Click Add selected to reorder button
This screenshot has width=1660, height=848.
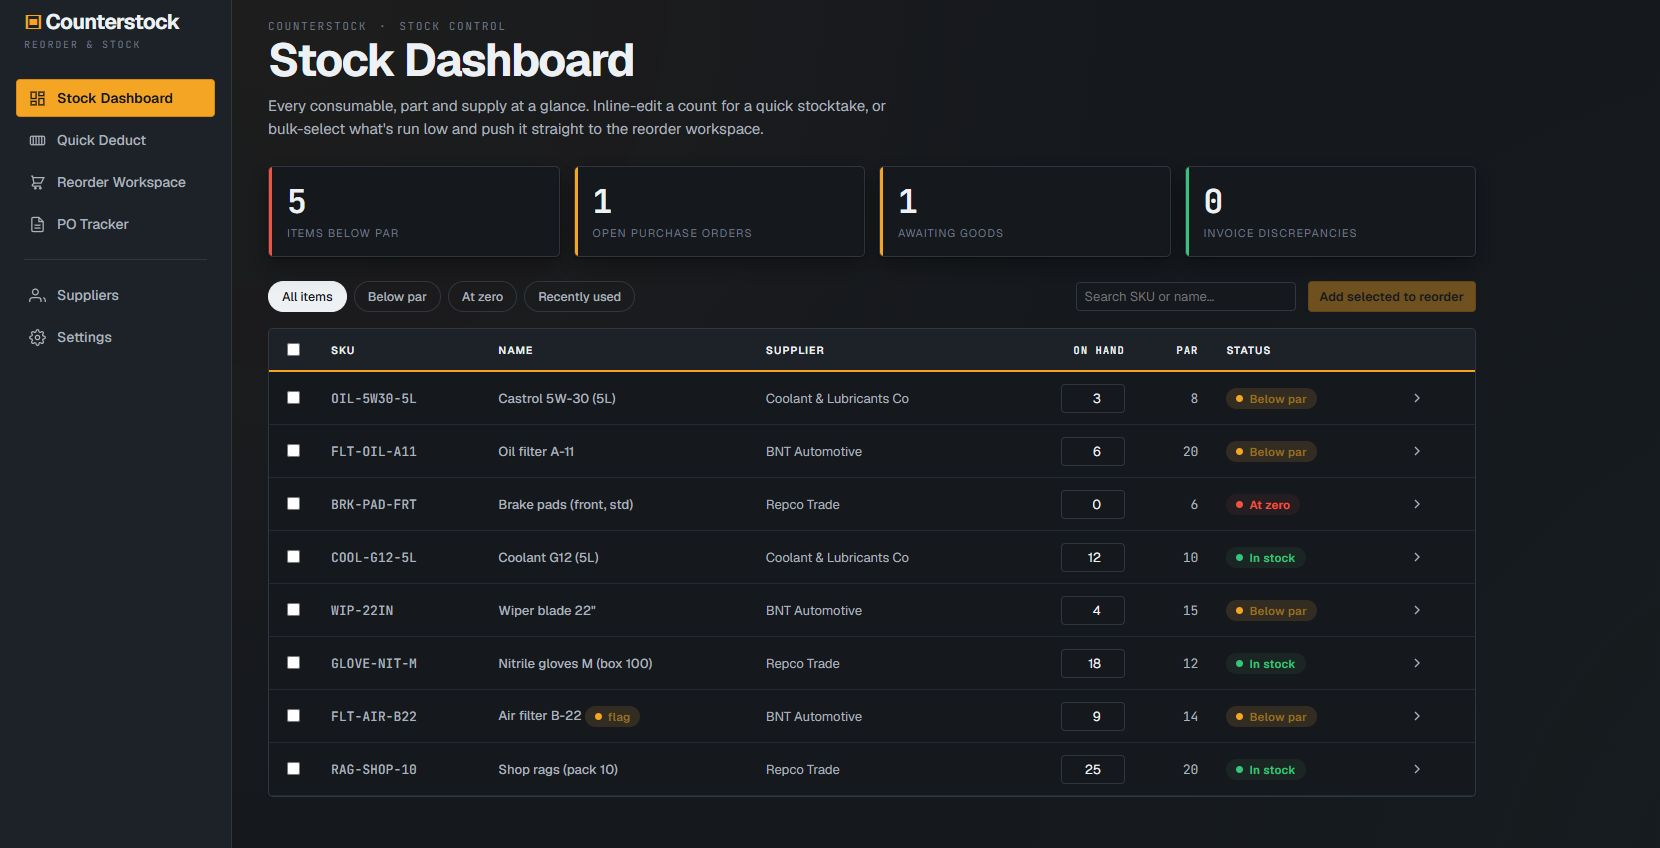(1391, 296)
